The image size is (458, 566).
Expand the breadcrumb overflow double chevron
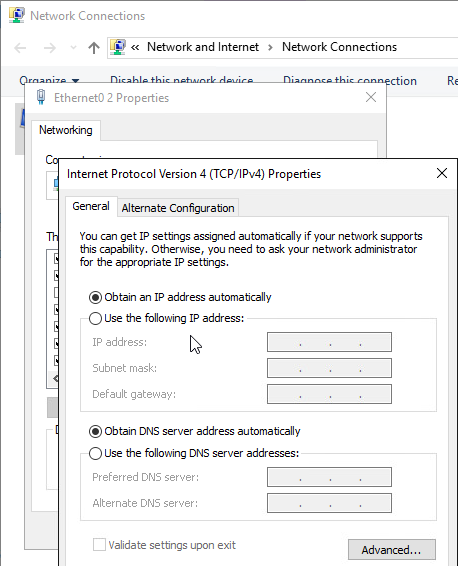[135, 47]
